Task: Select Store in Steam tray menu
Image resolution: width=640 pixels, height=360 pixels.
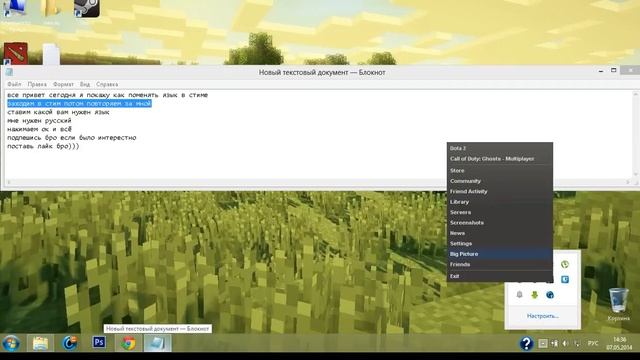Action: click(x=500, y=171)
